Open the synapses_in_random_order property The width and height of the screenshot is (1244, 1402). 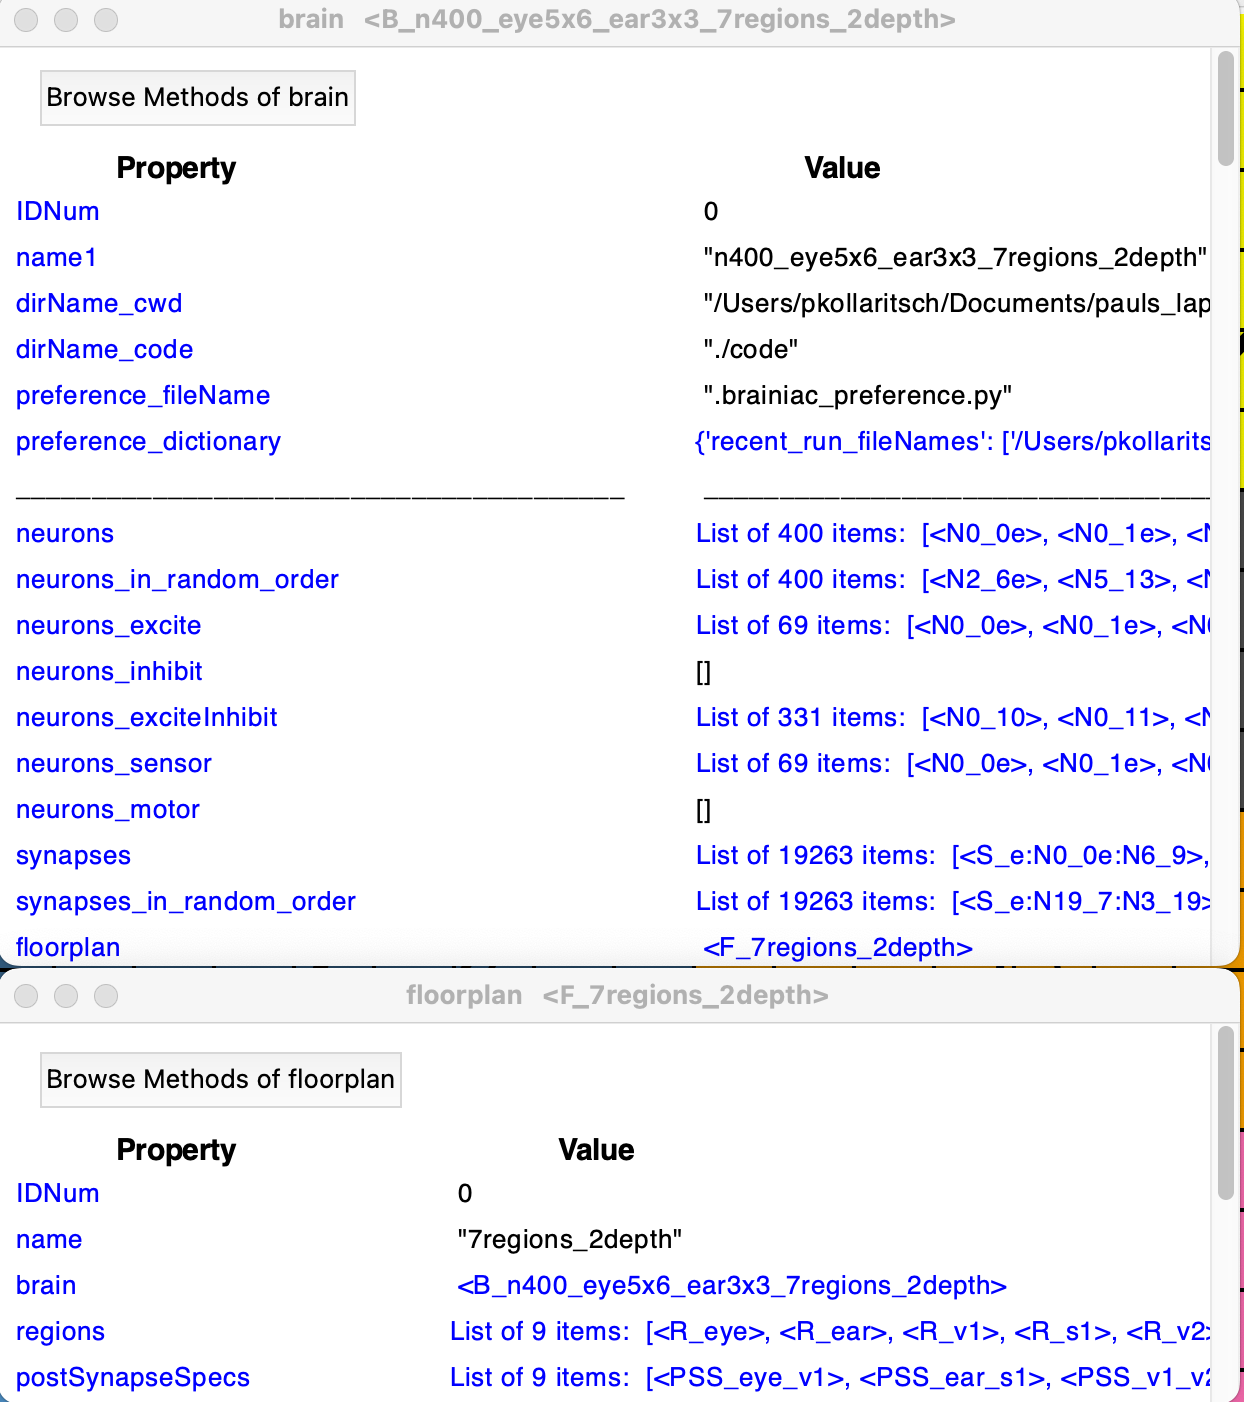(x=186, y=901)
